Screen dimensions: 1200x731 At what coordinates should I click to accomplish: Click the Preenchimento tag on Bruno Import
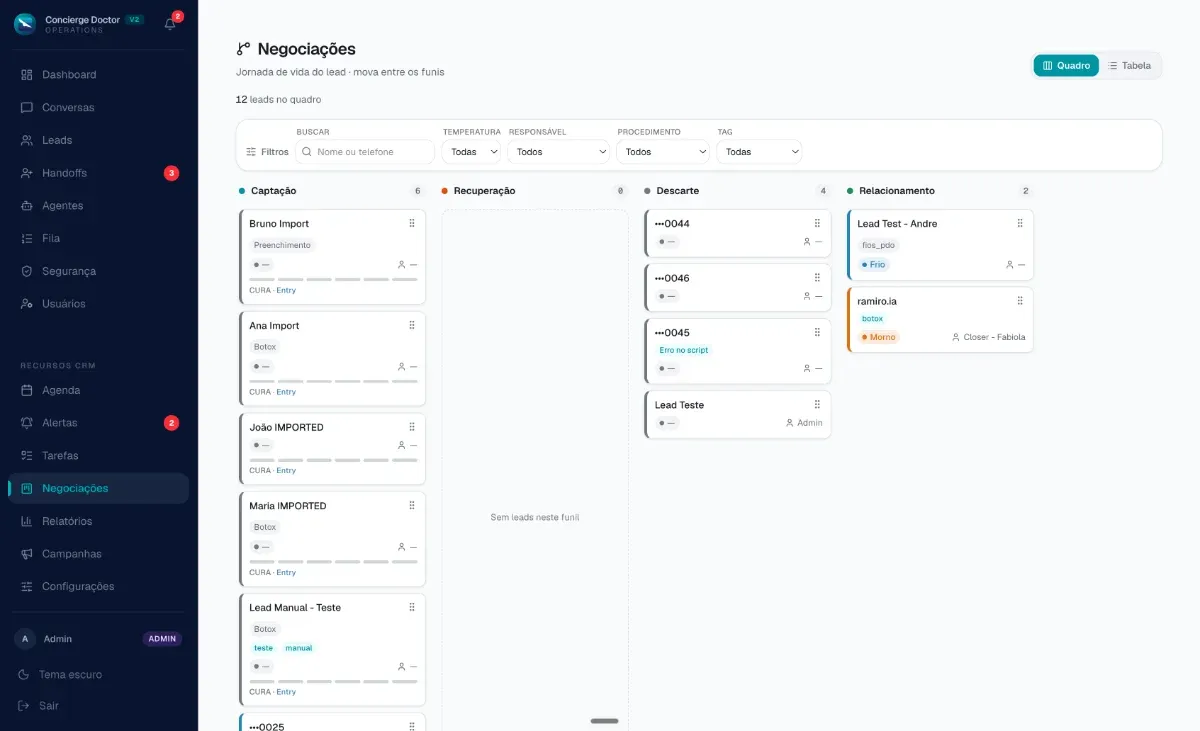pos(282,245)
